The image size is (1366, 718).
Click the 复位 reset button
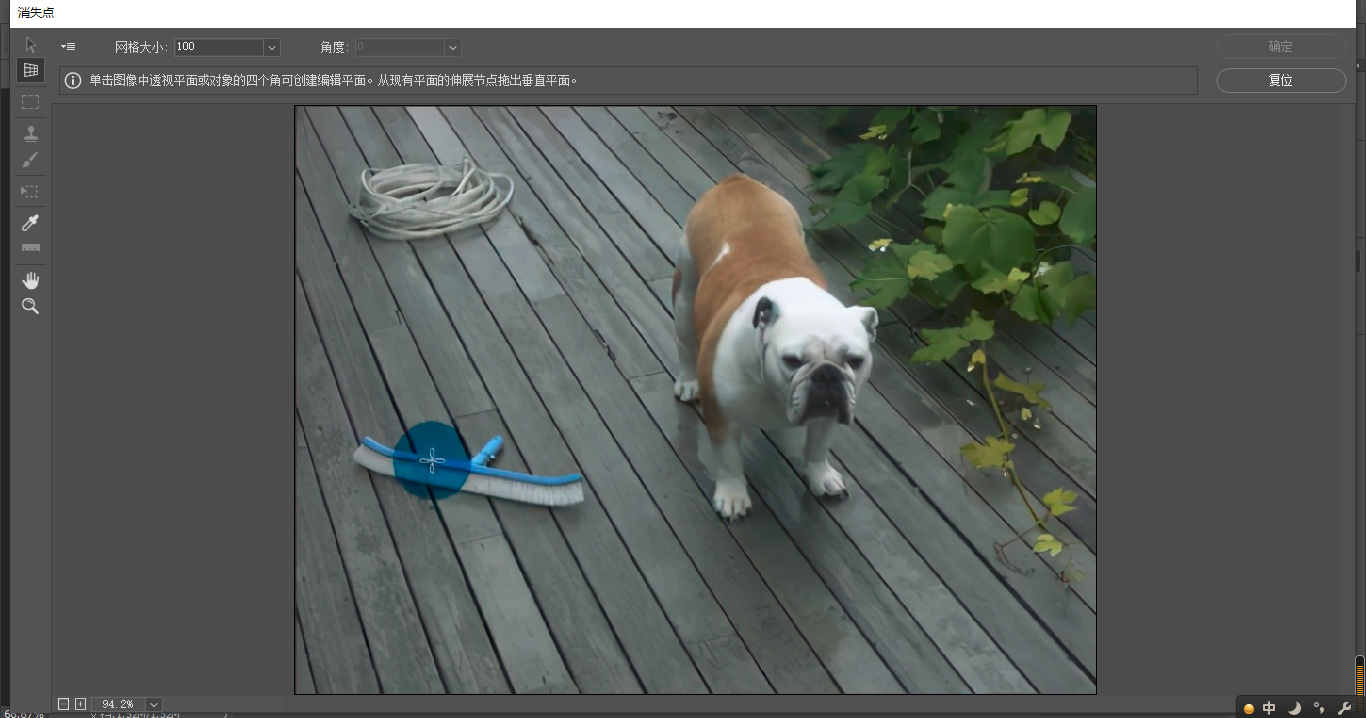pos(1281,80)
